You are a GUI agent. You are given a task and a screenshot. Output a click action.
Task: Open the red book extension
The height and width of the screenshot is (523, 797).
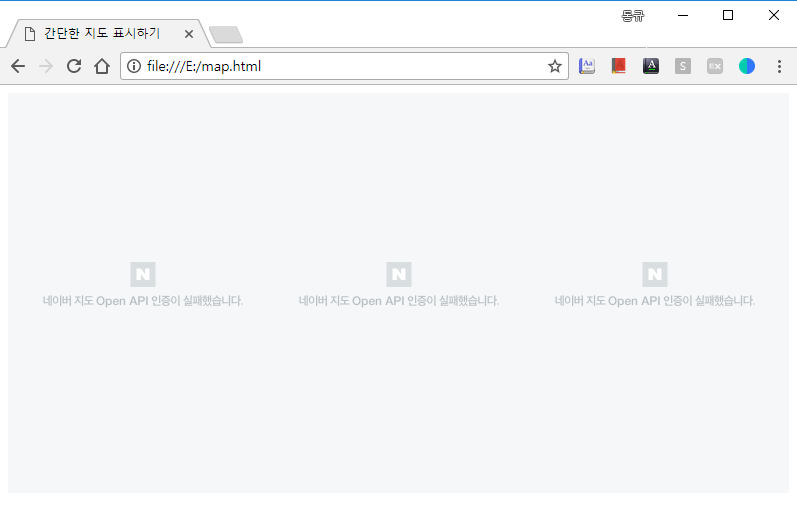(619, 66)
